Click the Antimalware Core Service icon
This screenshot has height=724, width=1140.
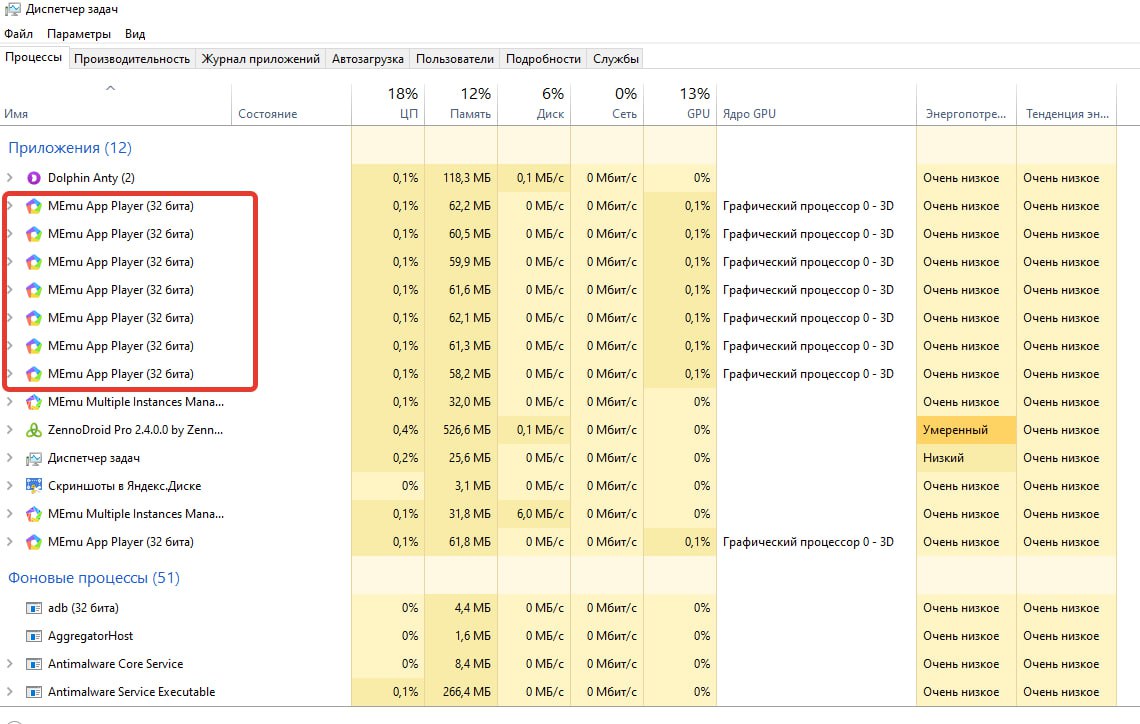pos(33,664)
